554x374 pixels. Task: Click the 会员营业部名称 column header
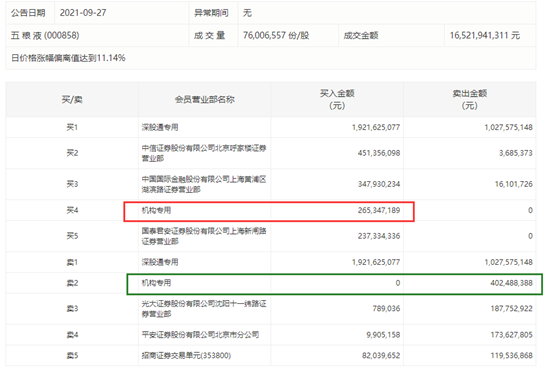coord(205,100)
